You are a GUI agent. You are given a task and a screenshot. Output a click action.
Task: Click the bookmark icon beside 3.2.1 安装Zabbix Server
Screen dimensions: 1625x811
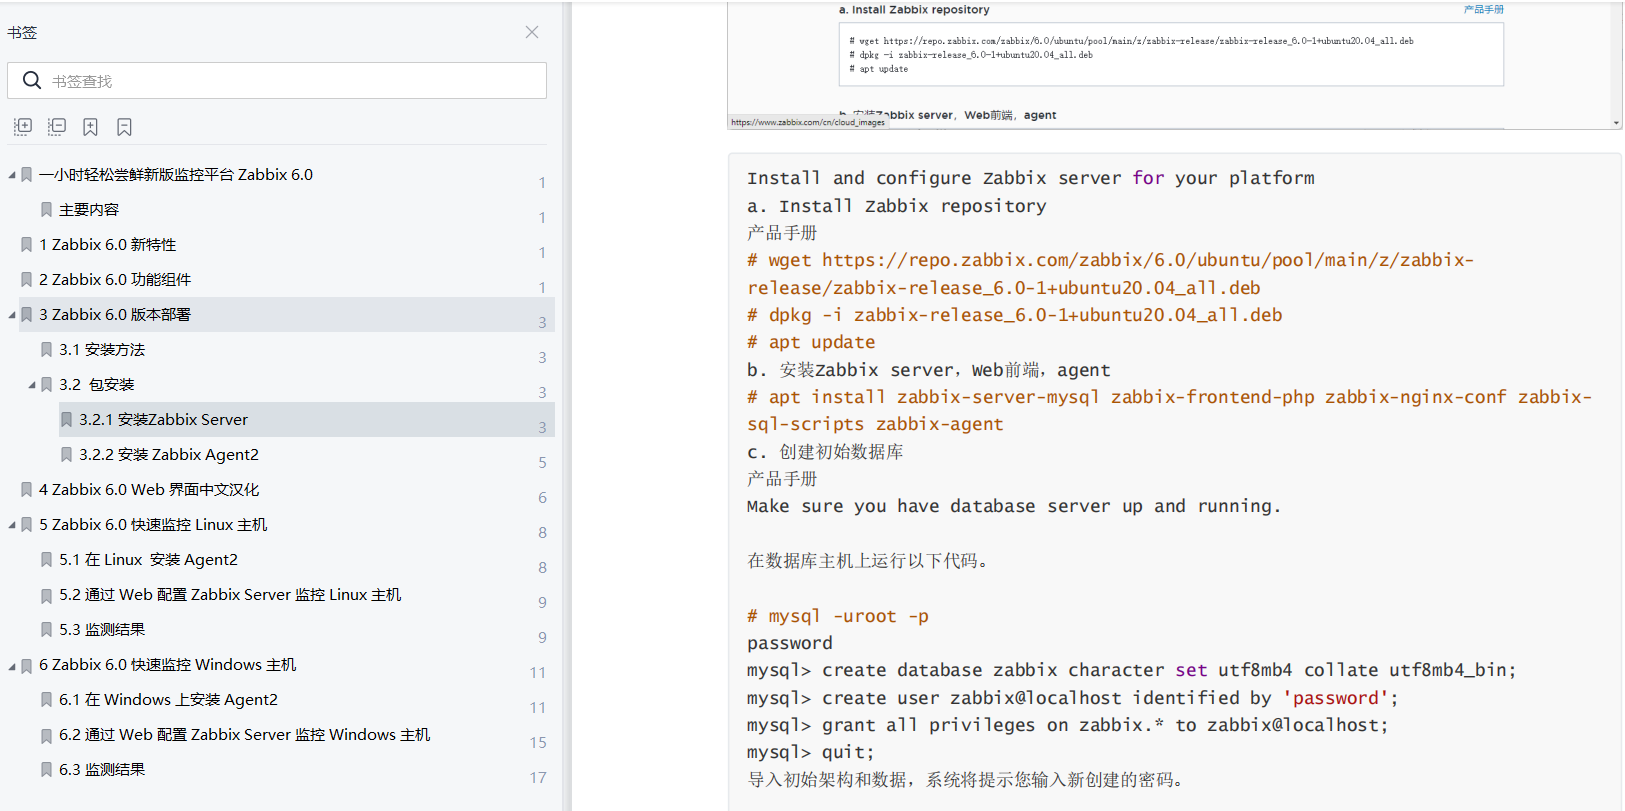pyautogui.click(x=66, y=419)
